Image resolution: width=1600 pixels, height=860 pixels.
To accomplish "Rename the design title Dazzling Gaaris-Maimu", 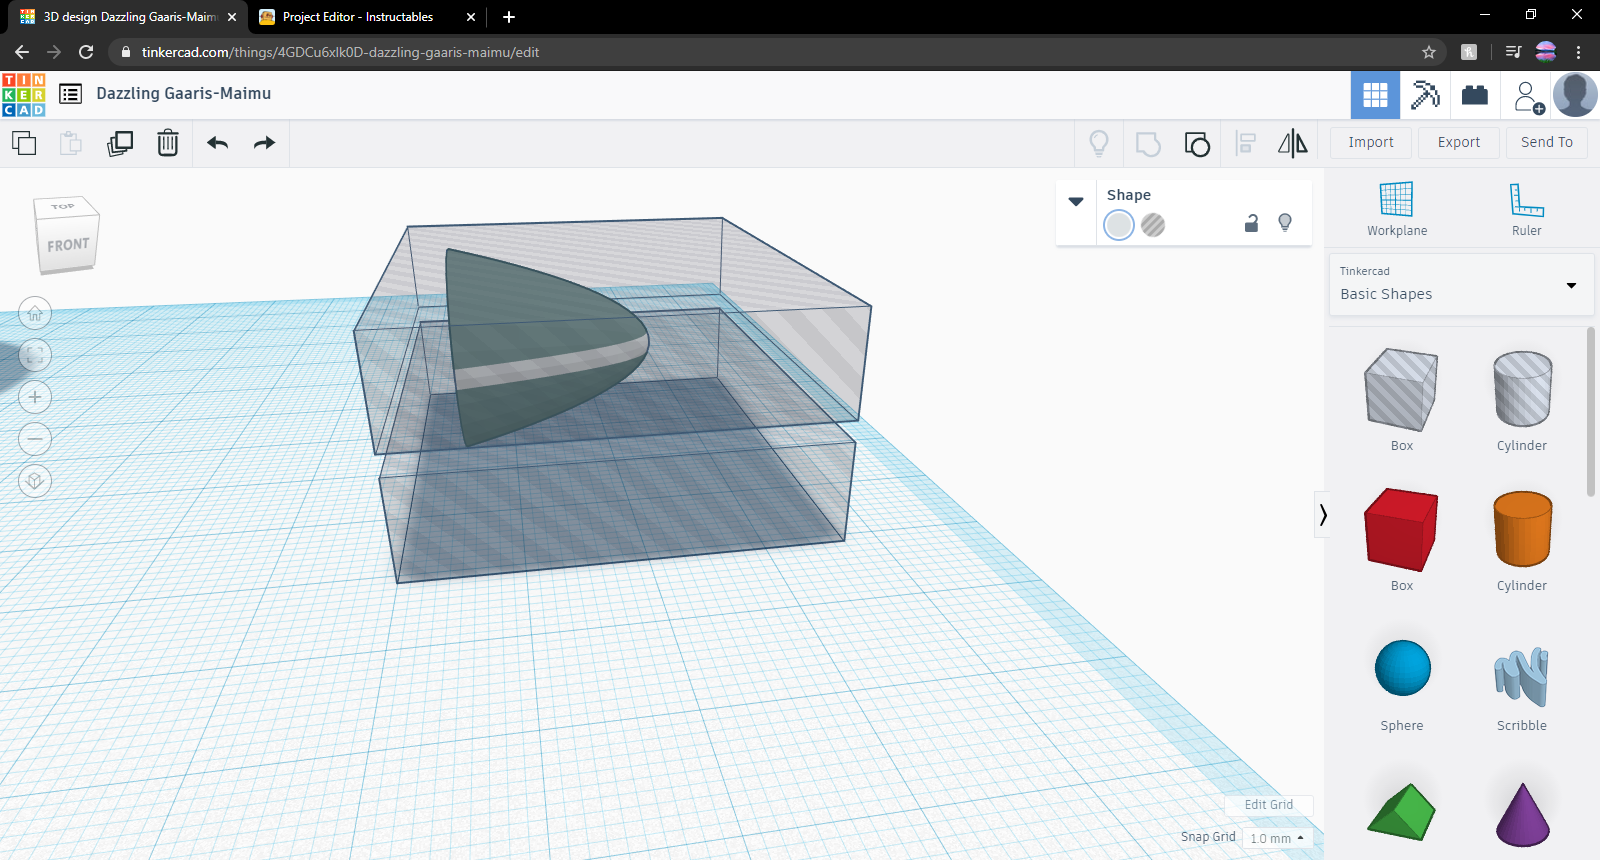I will point(184,93).
